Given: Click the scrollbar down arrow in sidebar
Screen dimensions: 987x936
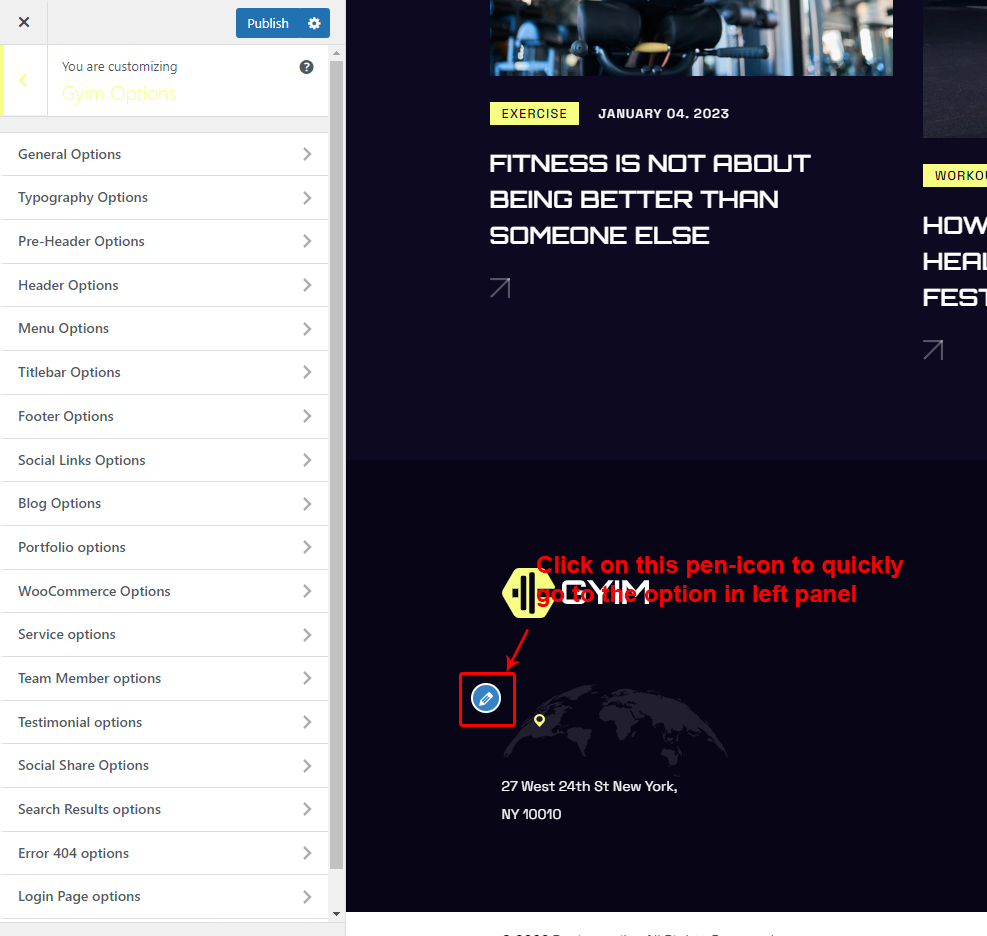Looking at the screenshot, I should point(336,913).
